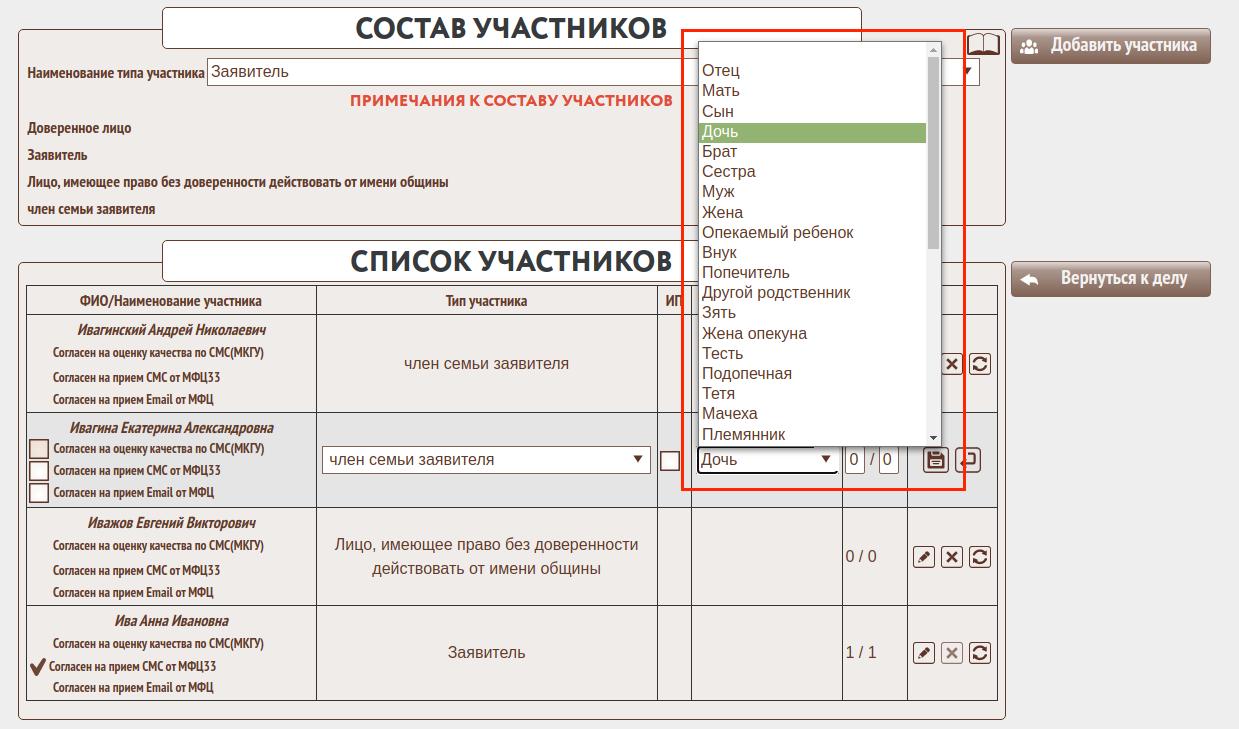
Task: Delete Иважов Евгений Викторович using X icon
Action: (952, 557)
